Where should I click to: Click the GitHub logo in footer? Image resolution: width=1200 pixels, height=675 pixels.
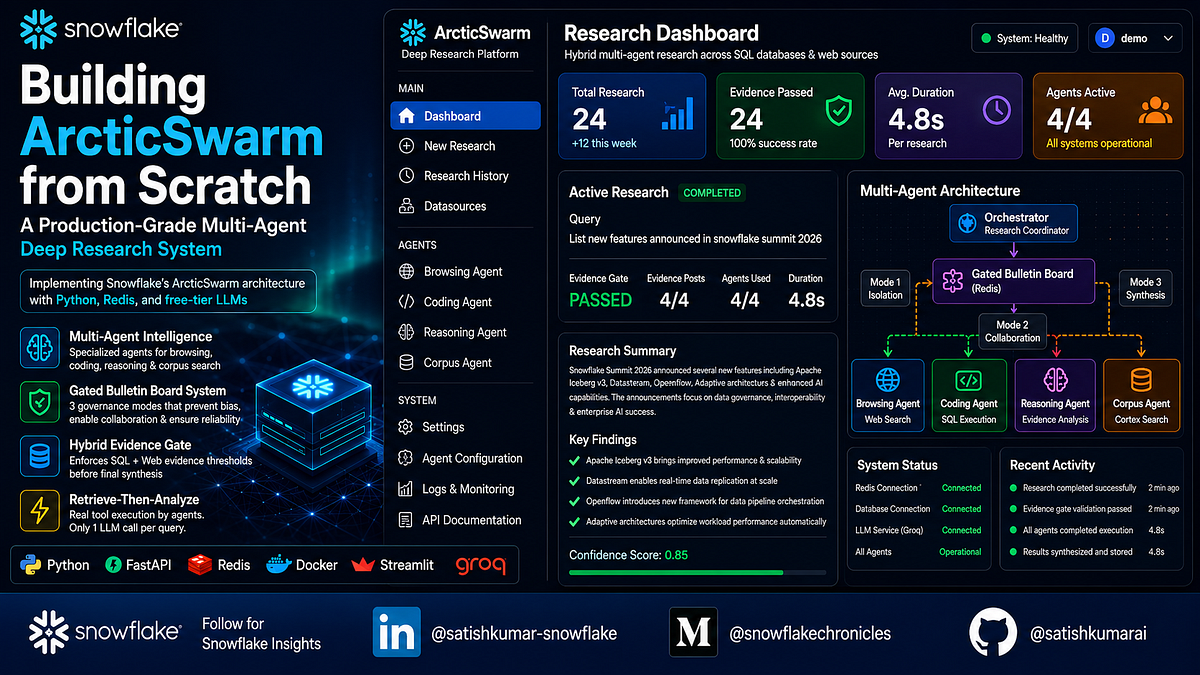[x=993, y=633]
